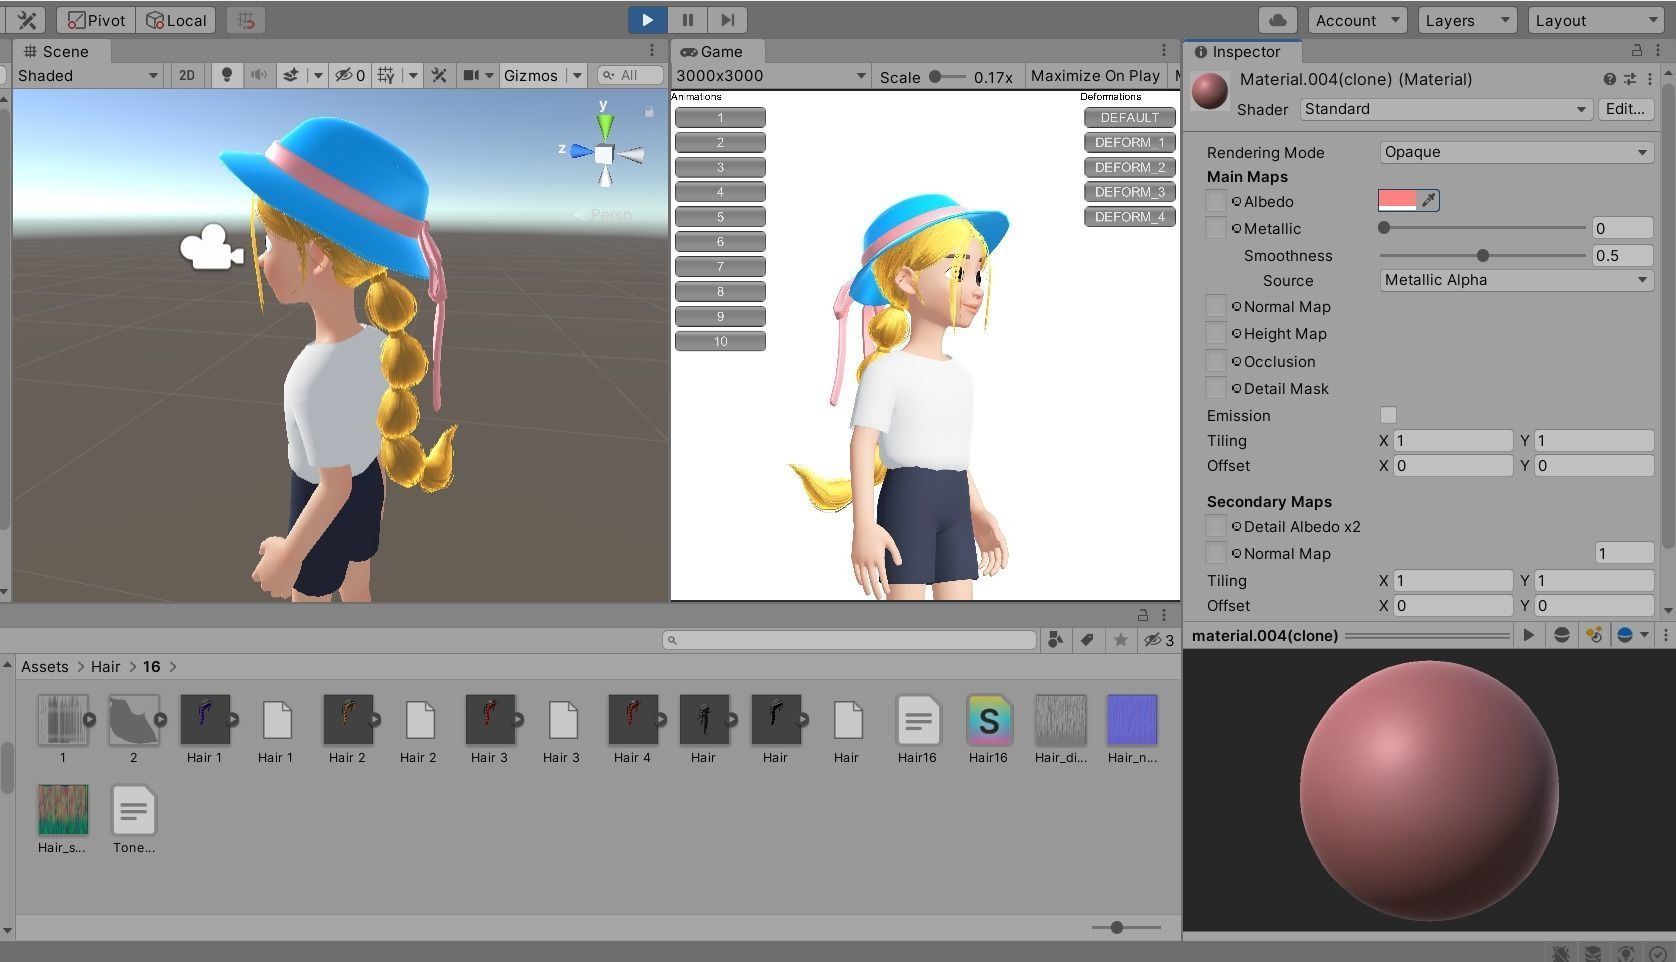1676x962 pixels.
Task: Click the Project search field
Action: point(849,640)
